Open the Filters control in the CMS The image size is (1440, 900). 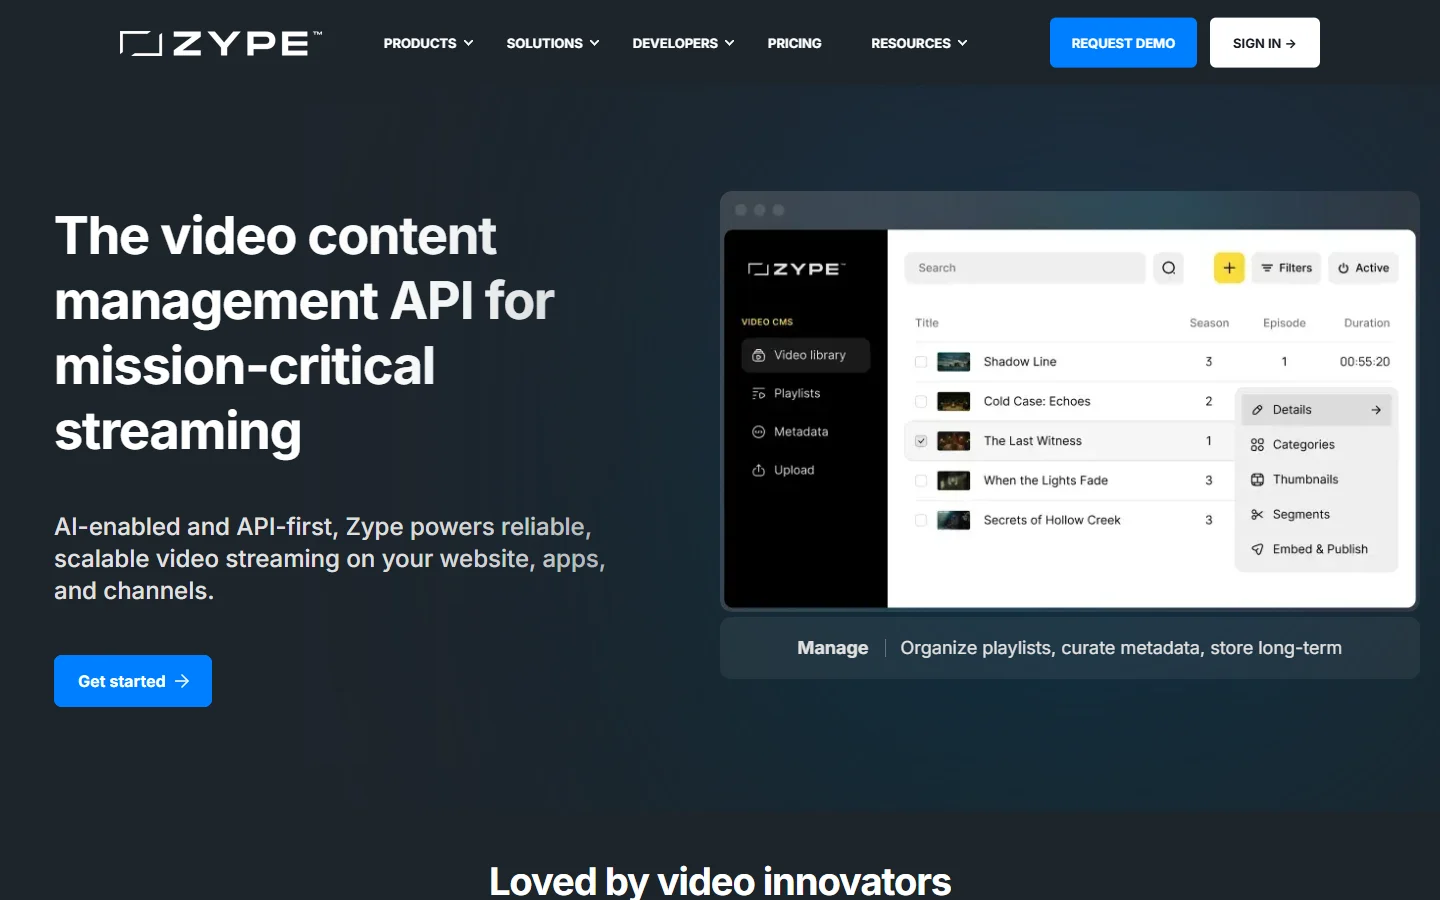tap(1286, 268)
